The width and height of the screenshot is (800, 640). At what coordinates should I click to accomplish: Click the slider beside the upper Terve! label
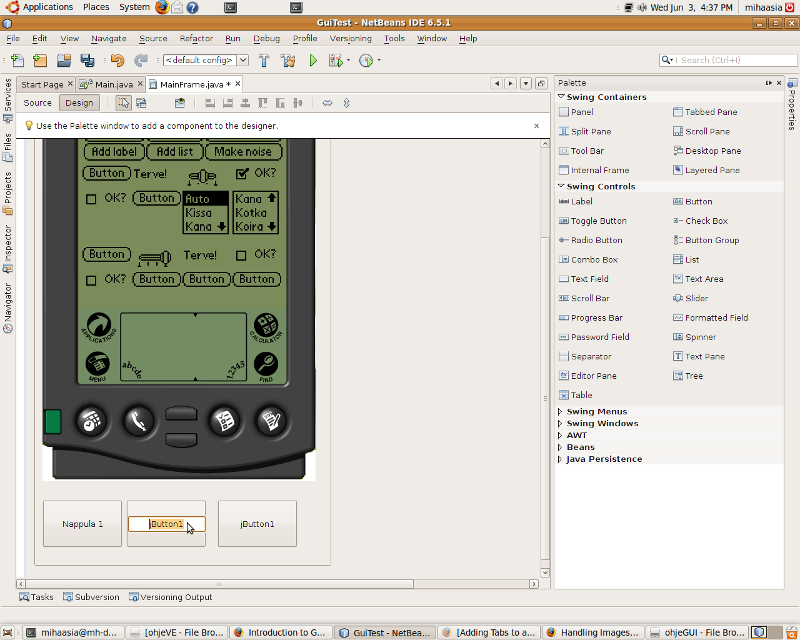click(x=203, y=177)
